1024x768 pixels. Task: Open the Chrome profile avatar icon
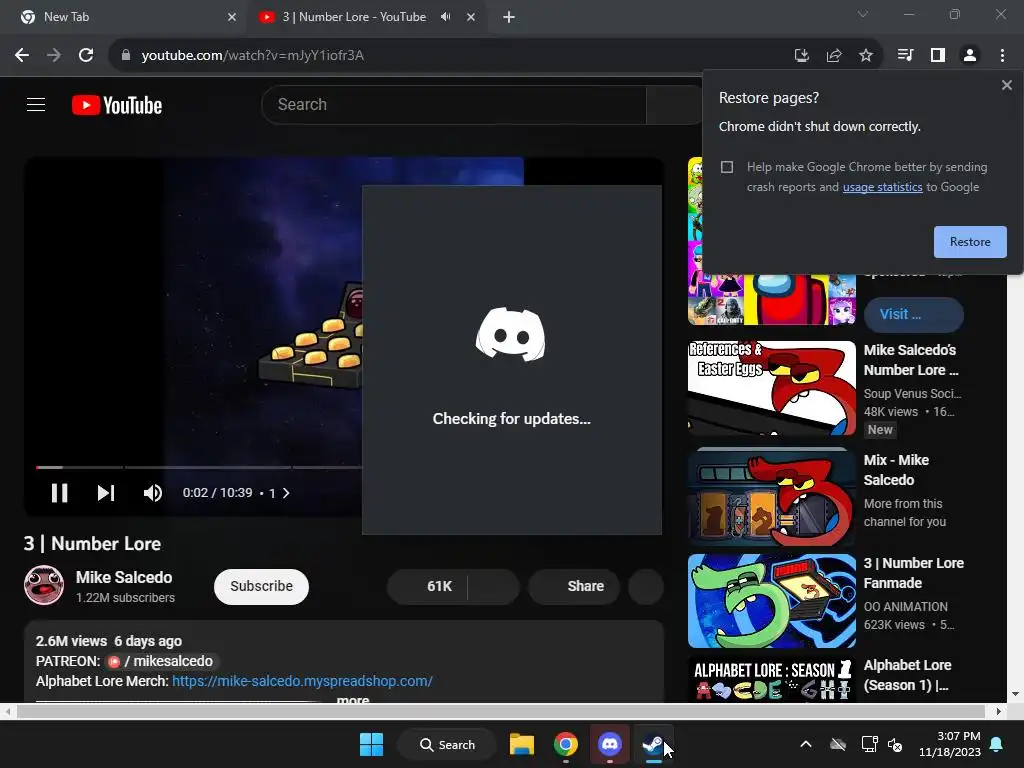click(970, 56)
